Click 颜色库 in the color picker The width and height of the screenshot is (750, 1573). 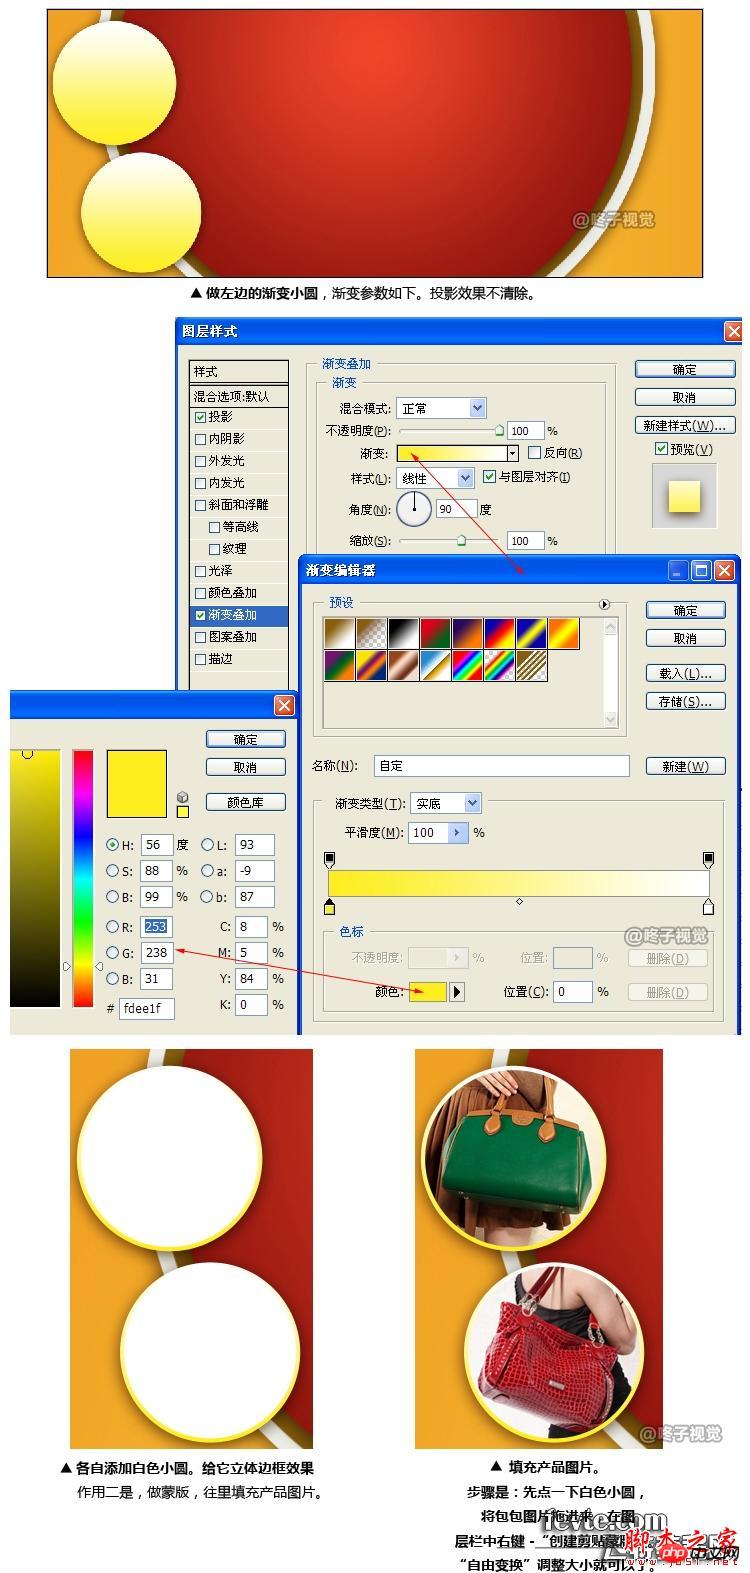[x=245, y=802]
